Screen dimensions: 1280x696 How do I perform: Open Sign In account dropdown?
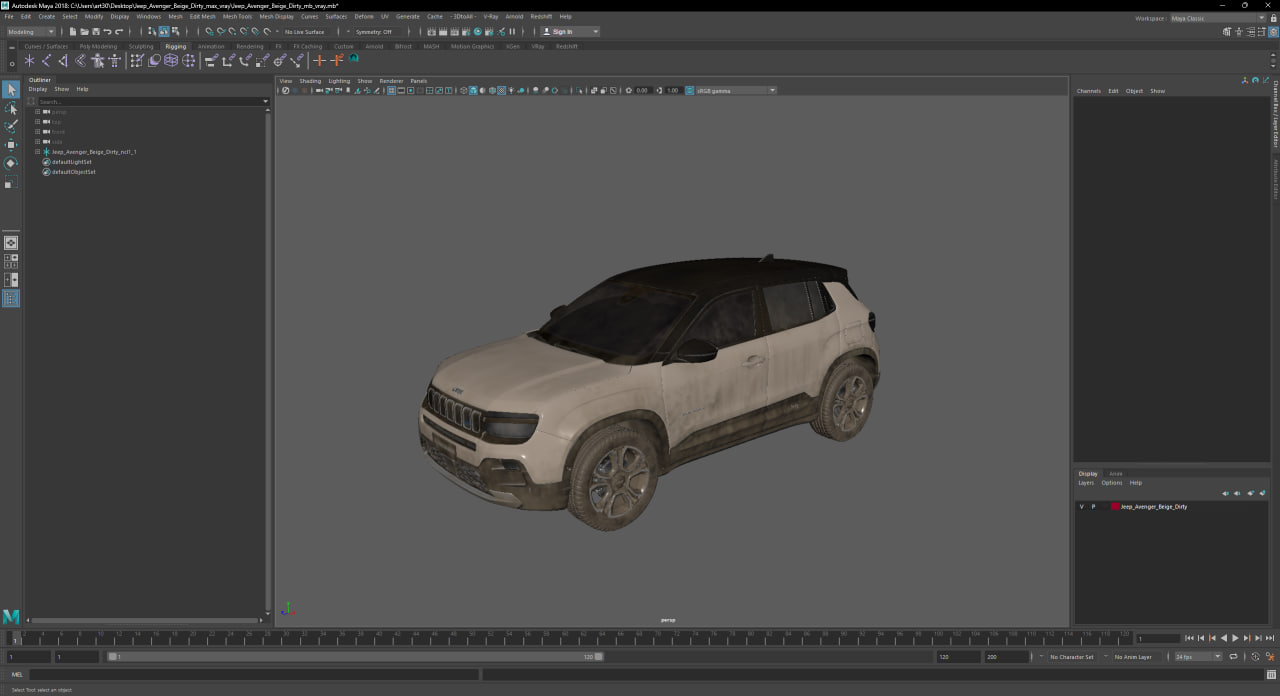point(571,31)
